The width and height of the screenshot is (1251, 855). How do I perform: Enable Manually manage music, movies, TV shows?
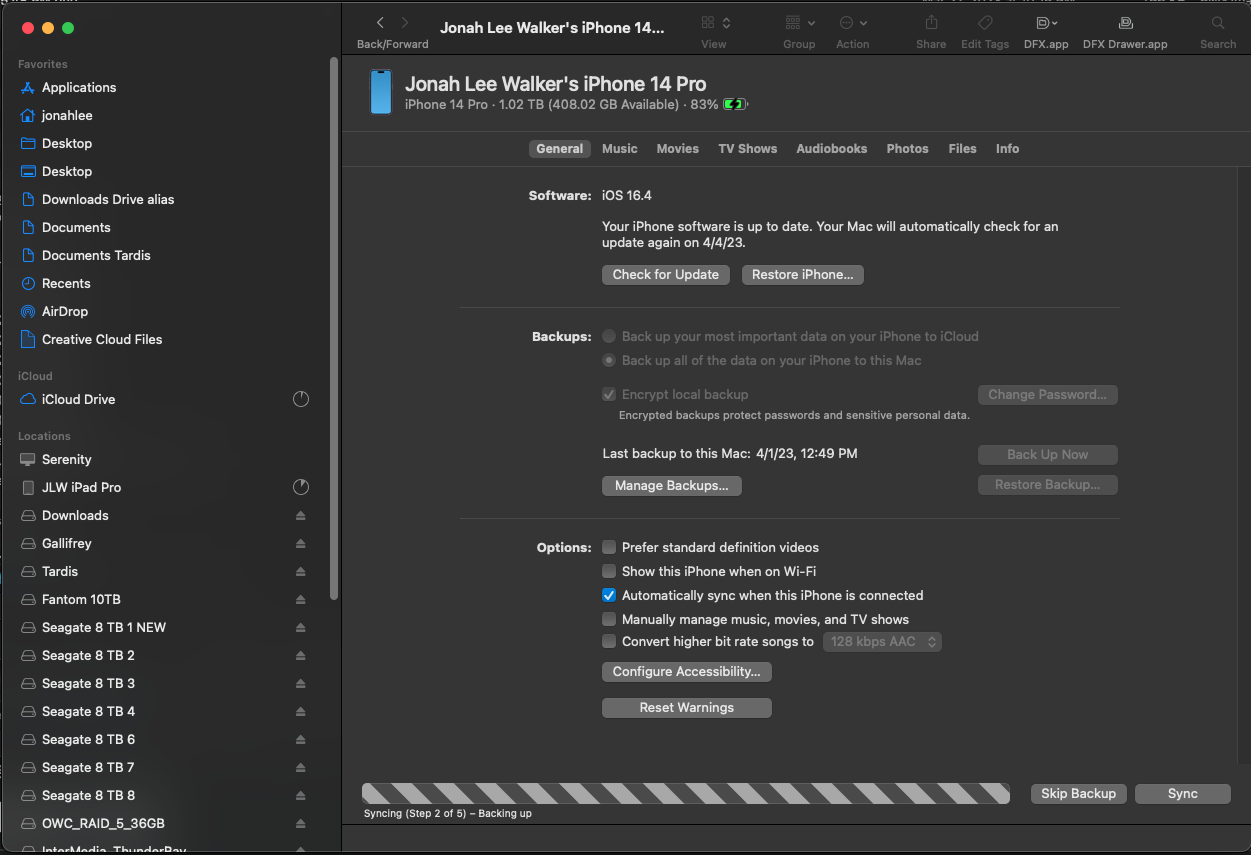(x=609, y=620)
